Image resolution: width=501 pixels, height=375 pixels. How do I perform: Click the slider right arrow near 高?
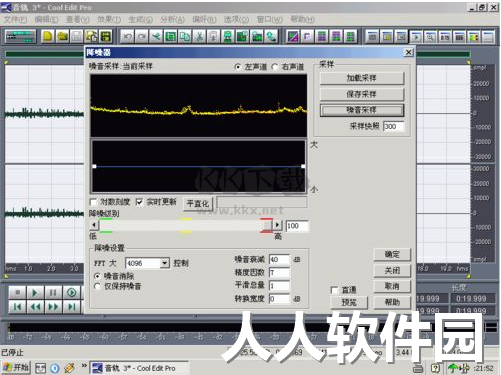coord(277,226)
